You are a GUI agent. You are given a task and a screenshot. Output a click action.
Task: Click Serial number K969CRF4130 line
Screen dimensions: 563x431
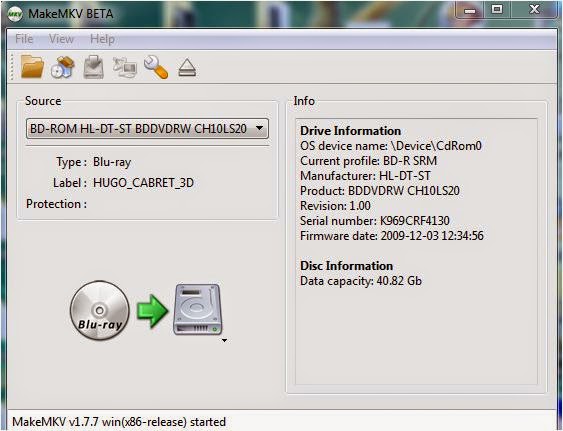[375, 221]
